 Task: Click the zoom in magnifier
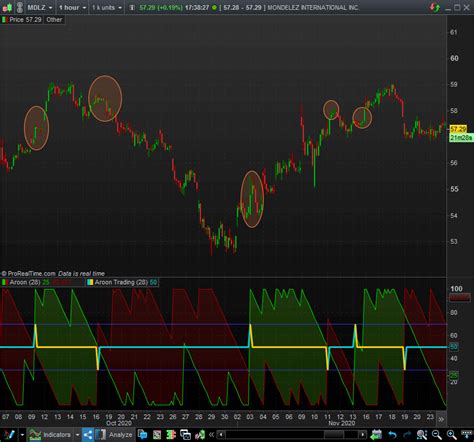pyautogui.click(x=452, y=435)
